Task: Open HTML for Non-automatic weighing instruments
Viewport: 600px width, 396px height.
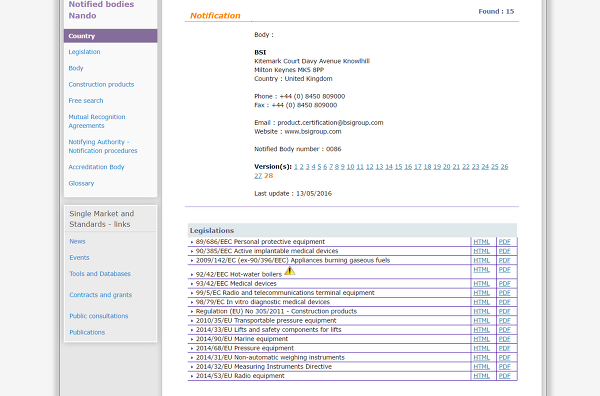Action: coord(481,357)
